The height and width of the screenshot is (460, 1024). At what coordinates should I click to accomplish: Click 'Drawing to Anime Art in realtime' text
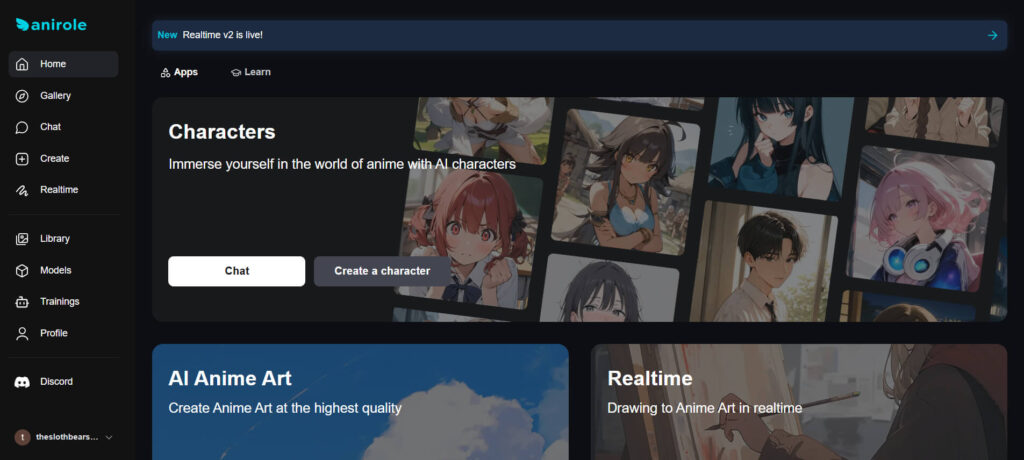(x=705, y=409)
